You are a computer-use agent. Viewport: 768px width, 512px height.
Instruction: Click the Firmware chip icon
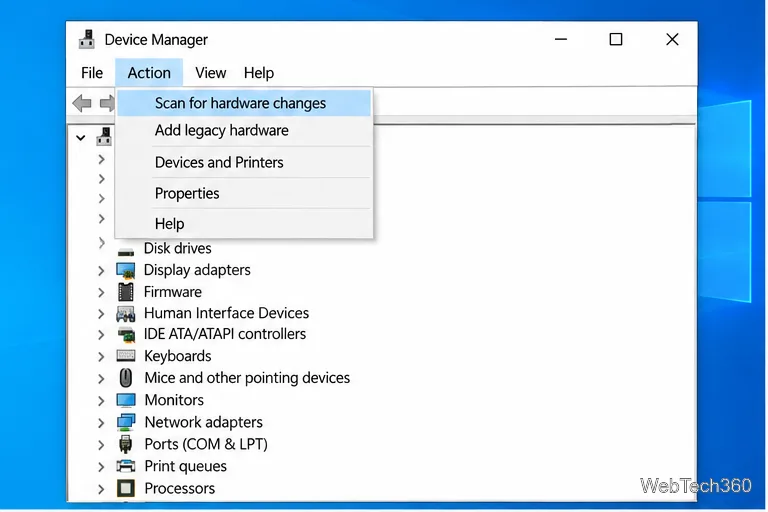(x=126, y=292)
